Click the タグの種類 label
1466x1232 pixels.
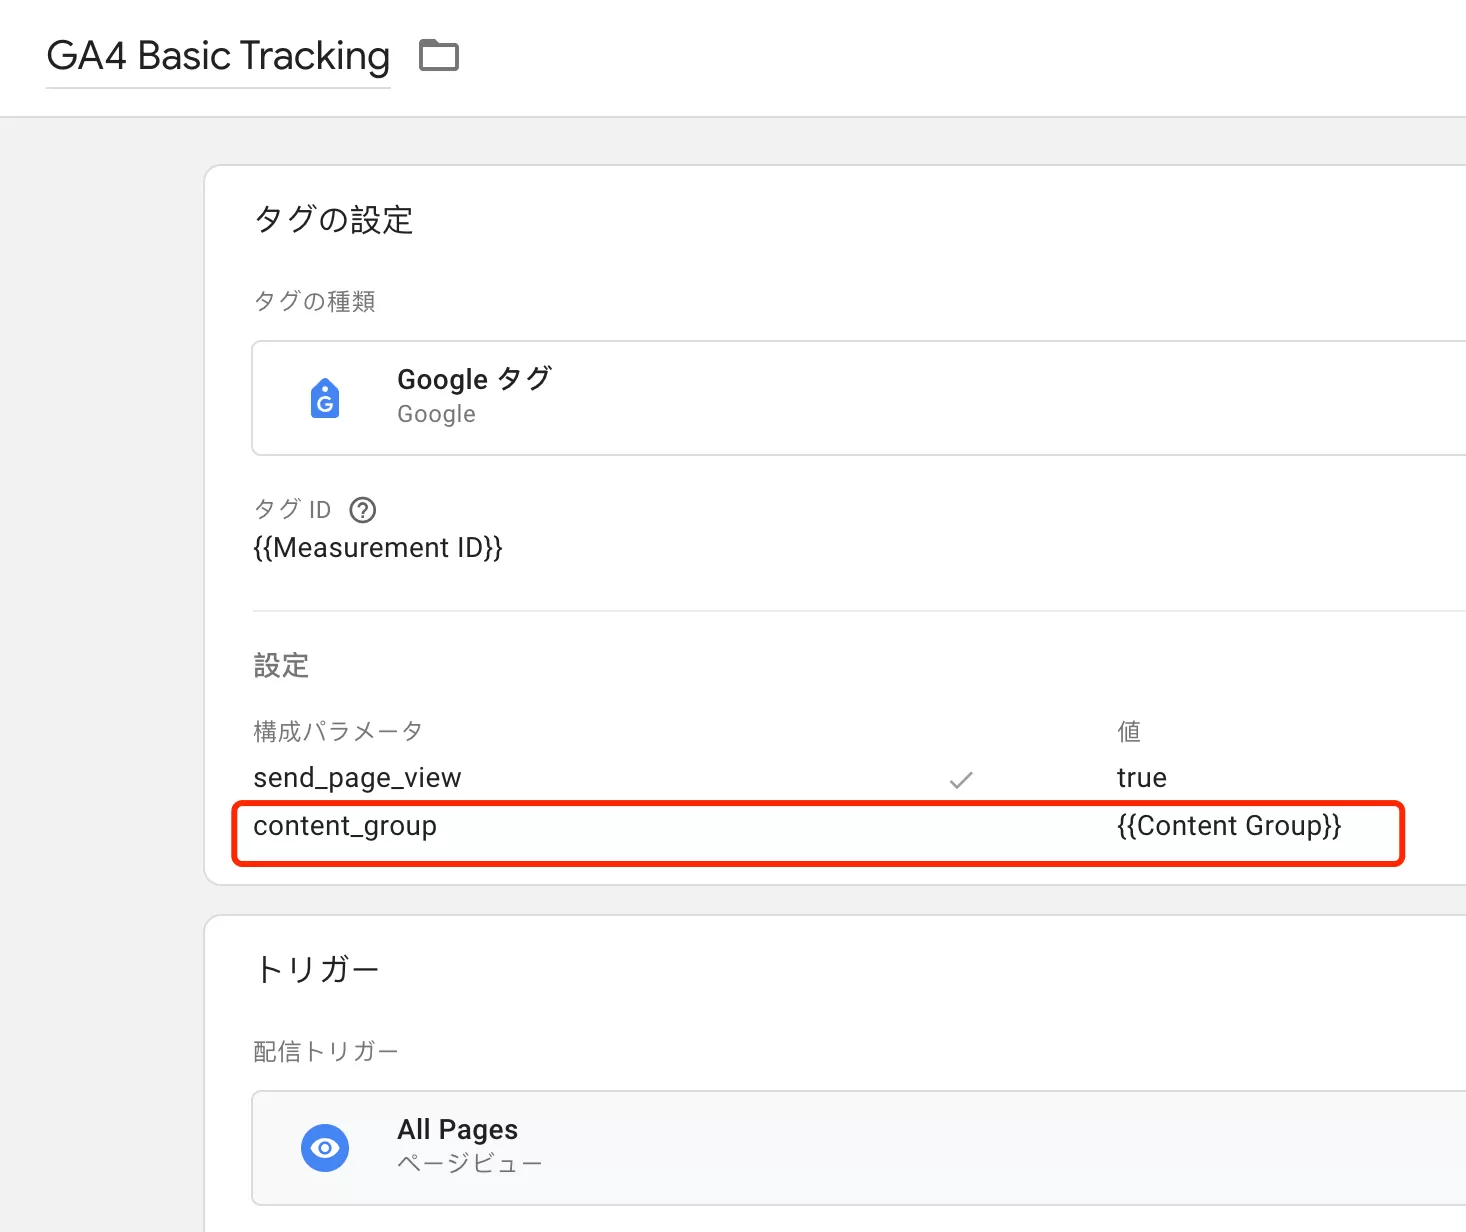pyautogui.click(x=315, y=301)
